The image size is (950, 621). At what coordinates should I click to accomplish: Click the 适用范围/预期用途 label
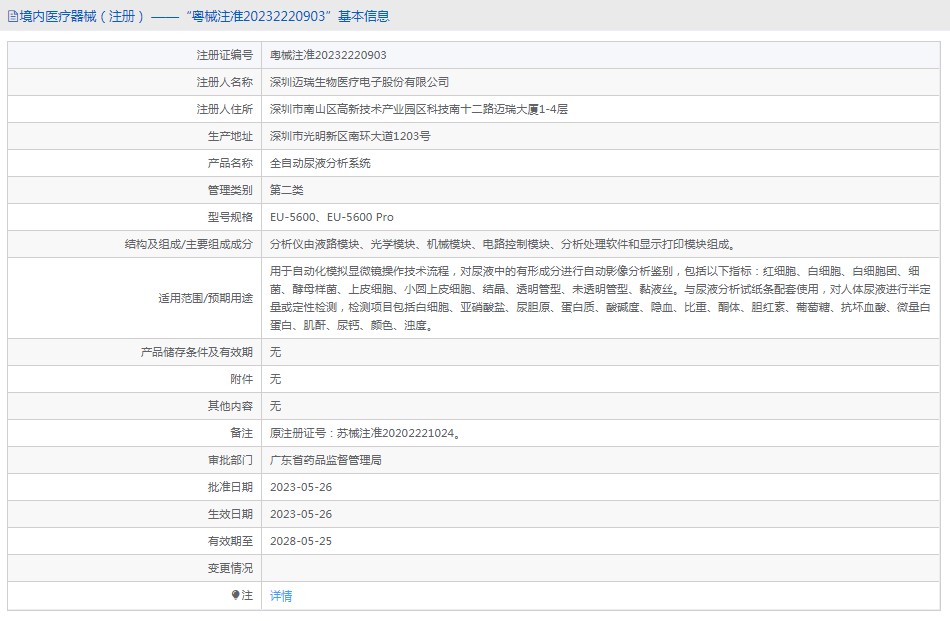[x=205, y=298]
